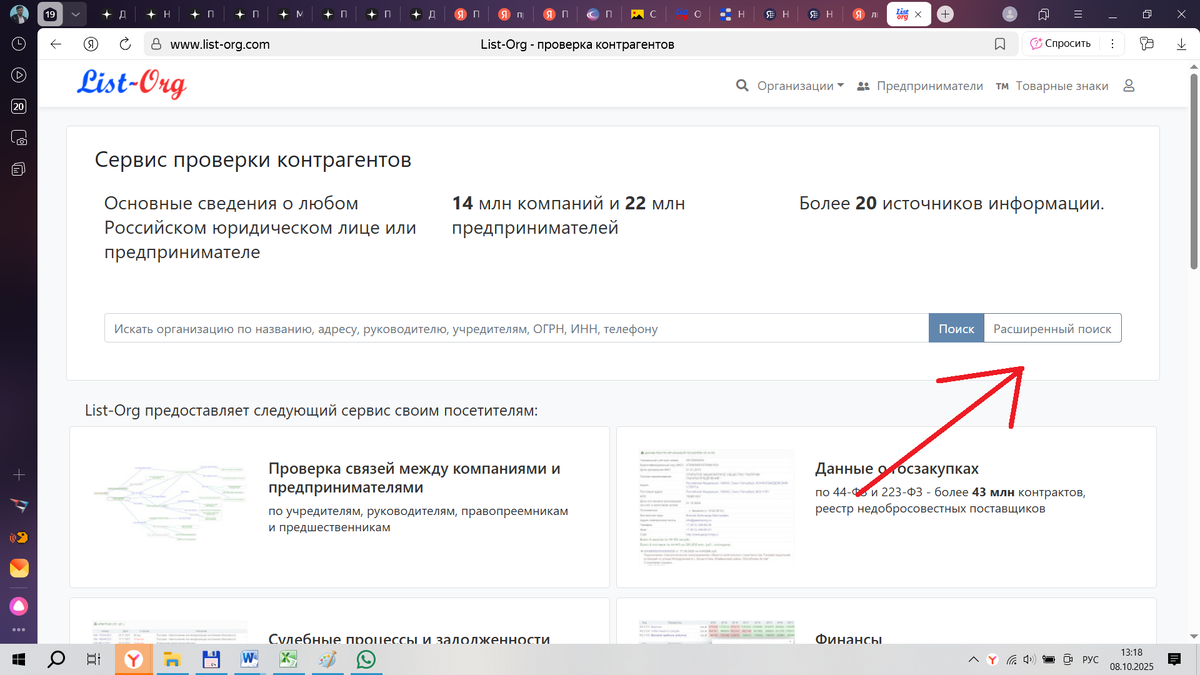1200x675 pixels.
Task: Click the page vertical scrollbar thumb
Action: tap(1193, 170)
